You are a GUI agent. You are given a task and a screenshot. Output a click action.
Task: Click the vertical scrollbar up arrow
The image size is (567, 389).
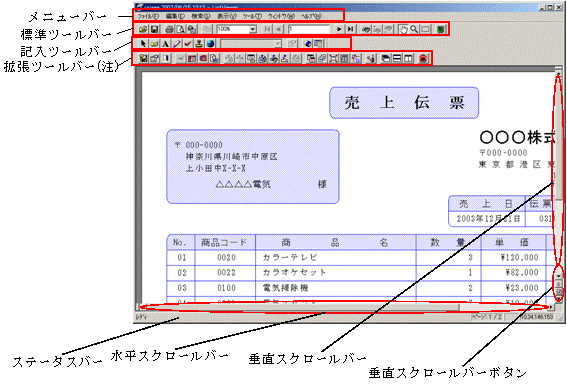[559, 74]
